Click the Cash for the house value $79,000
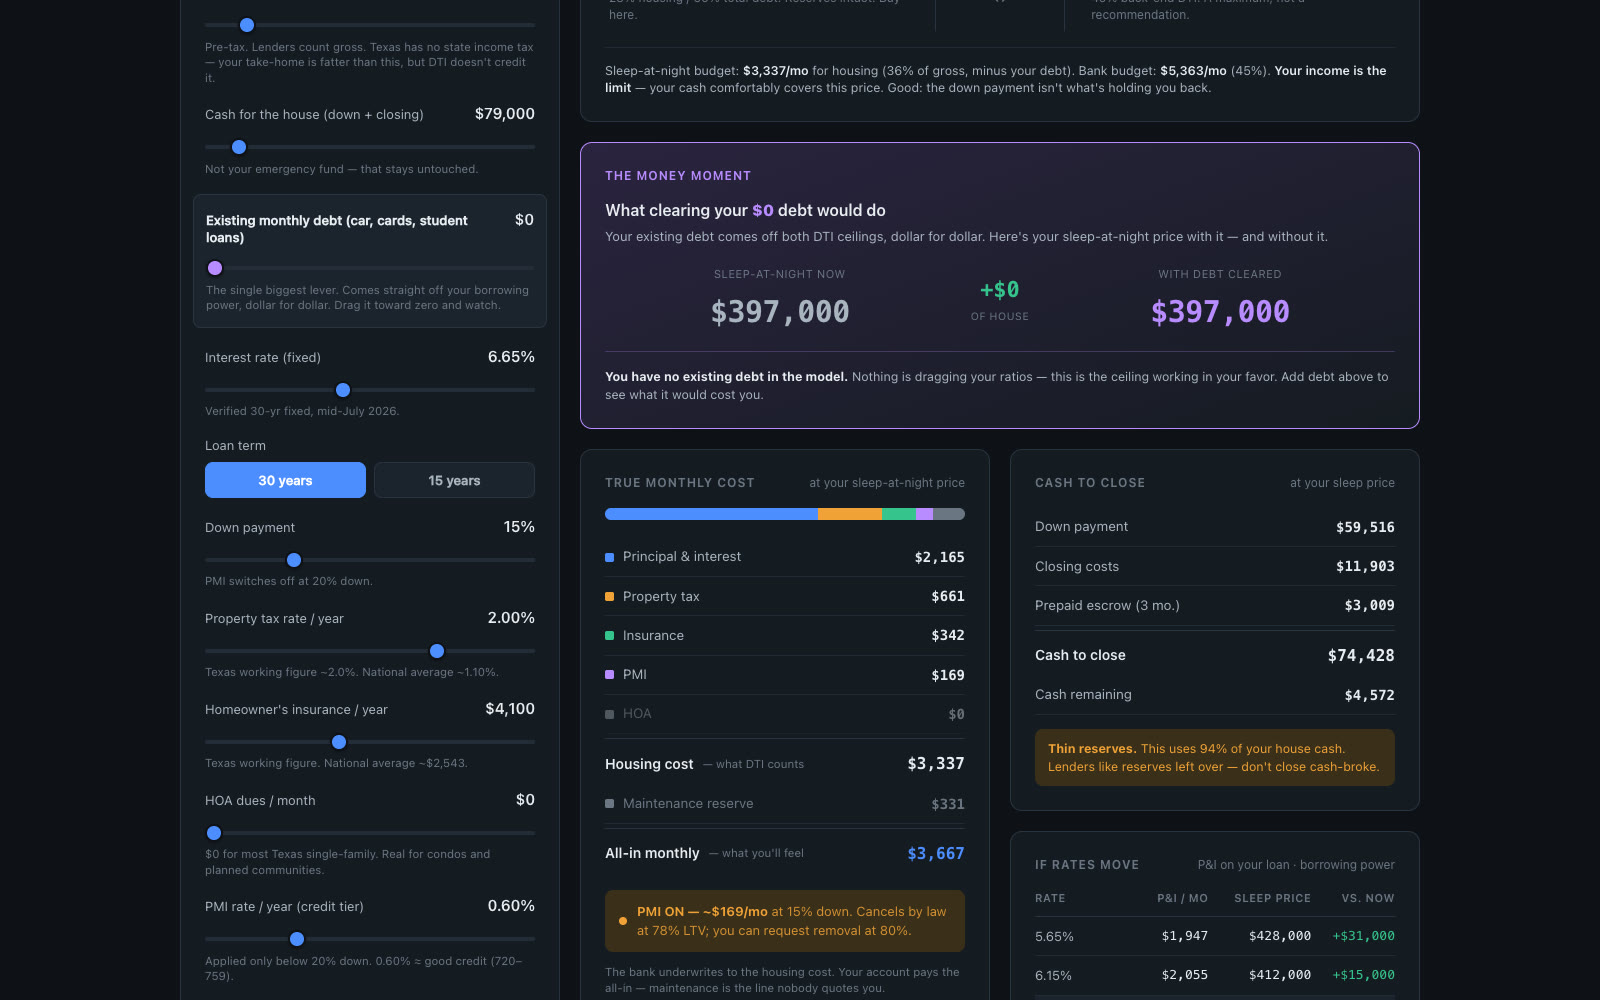Screen dimensions: 1600x1000 click(505, 114)
